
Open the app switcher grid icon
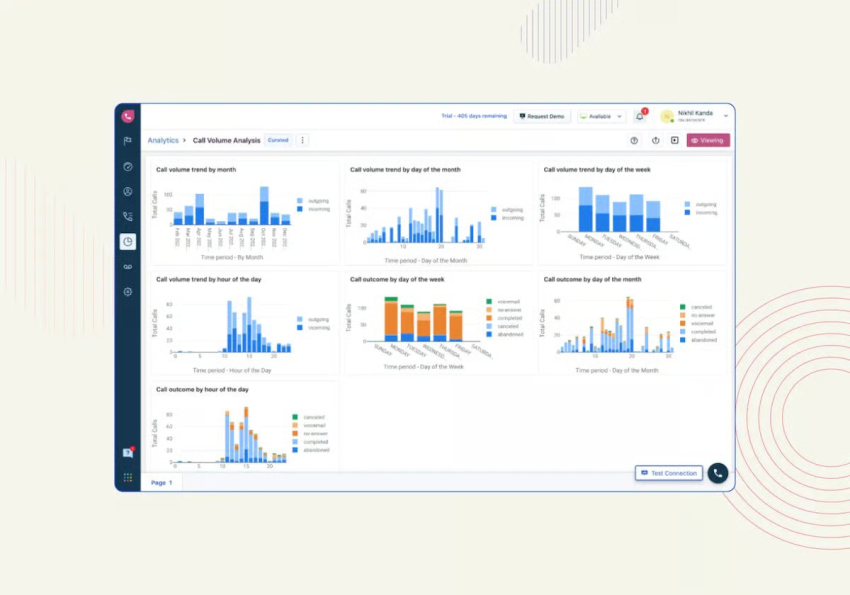pyautogui.click(x=128, y=478)
